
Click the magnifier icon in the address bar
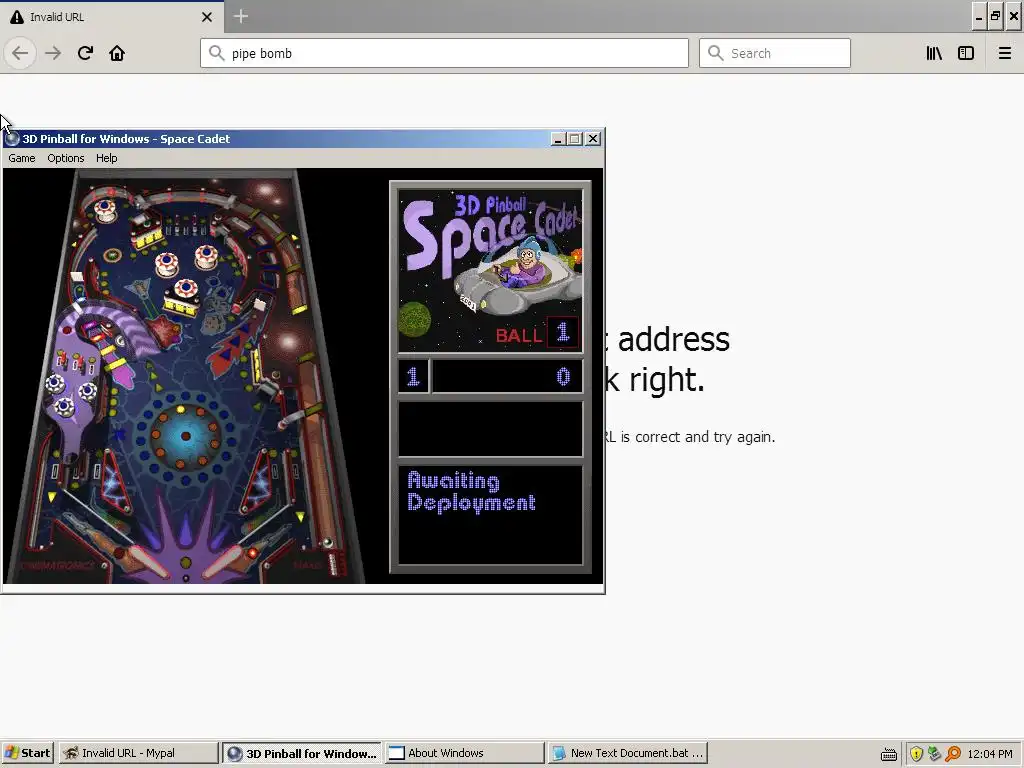pyautogui.click(x=216, y=53)
